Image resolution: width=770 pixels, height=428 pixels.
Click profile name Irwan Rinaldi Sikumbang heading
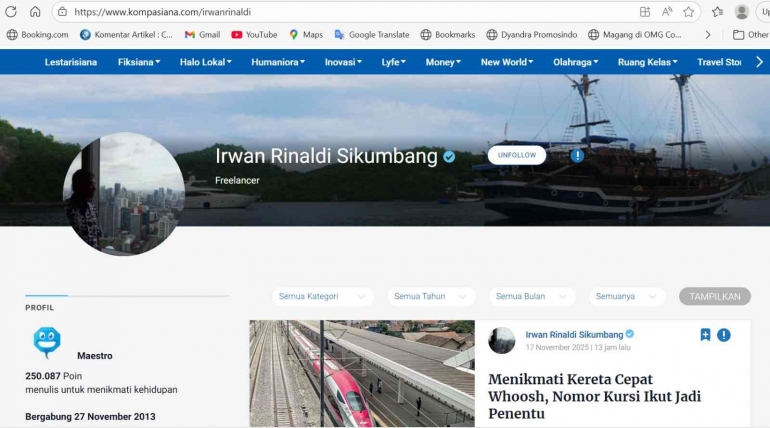pos(326,156)
